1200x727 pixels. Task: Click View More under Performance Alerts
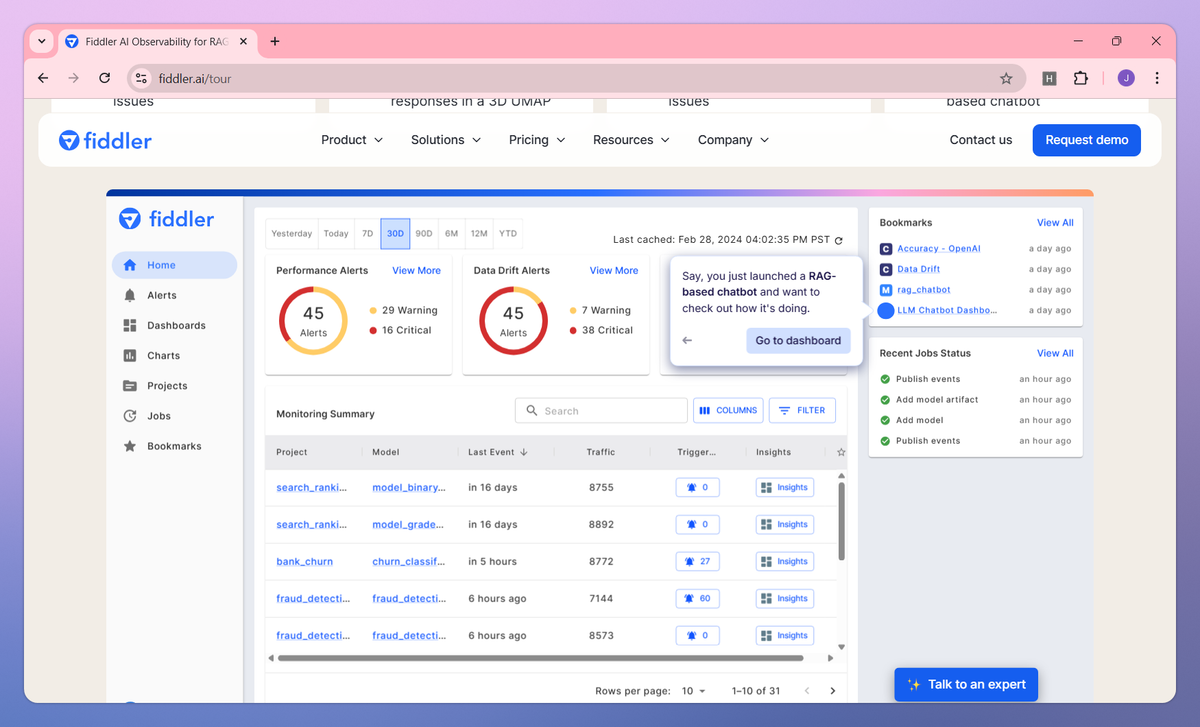click(x=416, y=270)
